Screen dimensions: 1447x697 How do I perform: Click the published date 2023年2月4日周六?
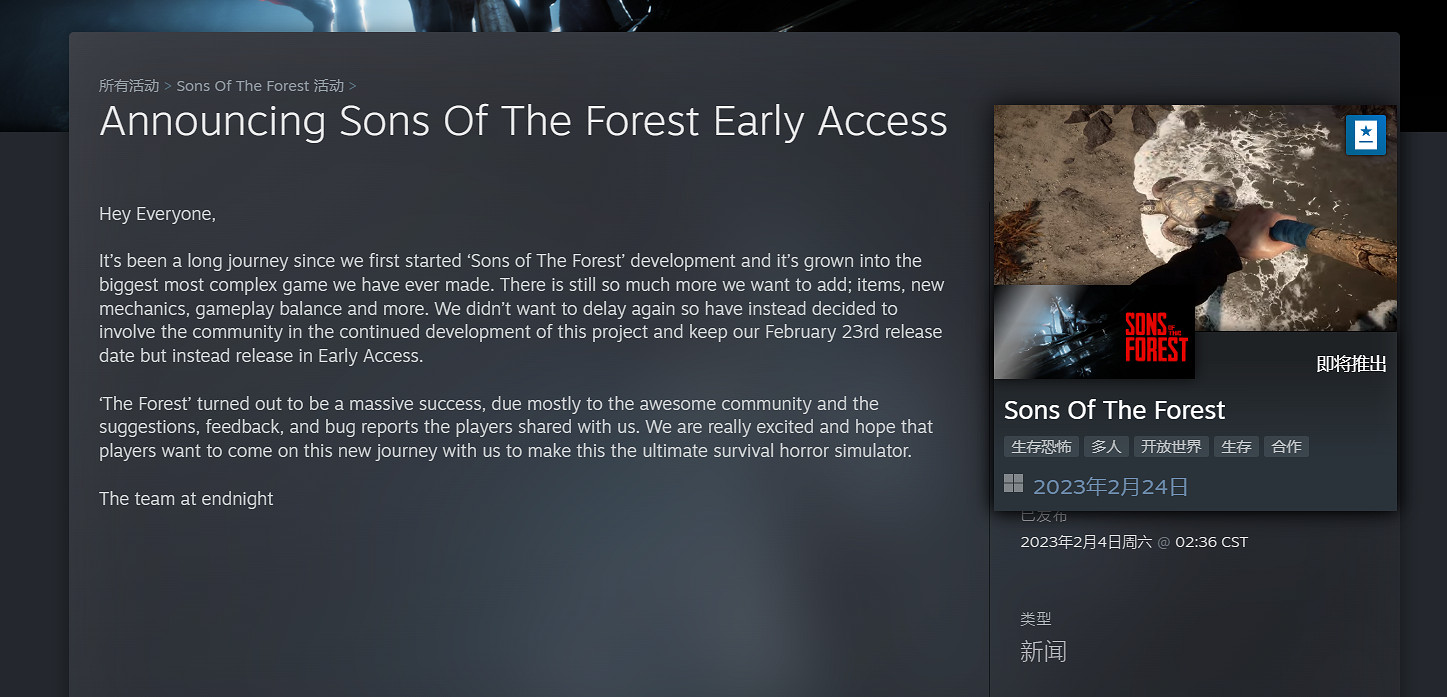point(1085,542)
